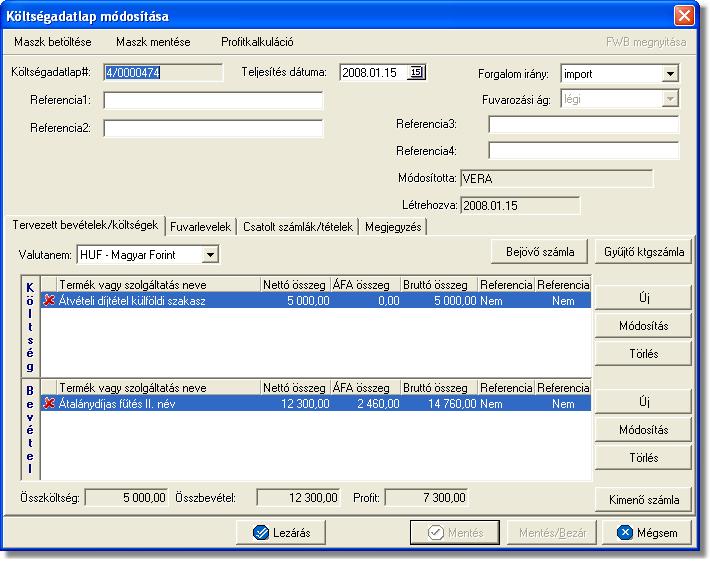The image size is (710, 561).
Task: Switch to the Fuvarlevelek tab
Action: click(x=201, y=227)
